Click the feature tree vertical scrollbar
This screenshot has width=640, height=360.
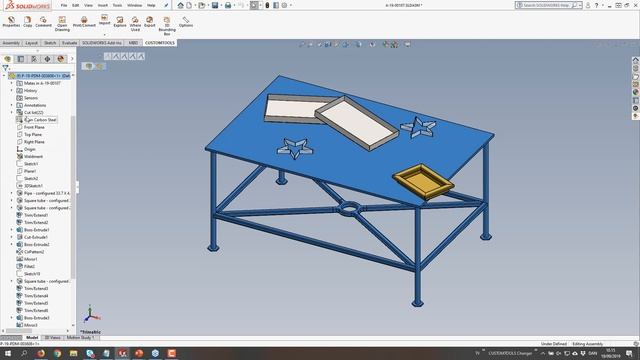click(73, 197)
